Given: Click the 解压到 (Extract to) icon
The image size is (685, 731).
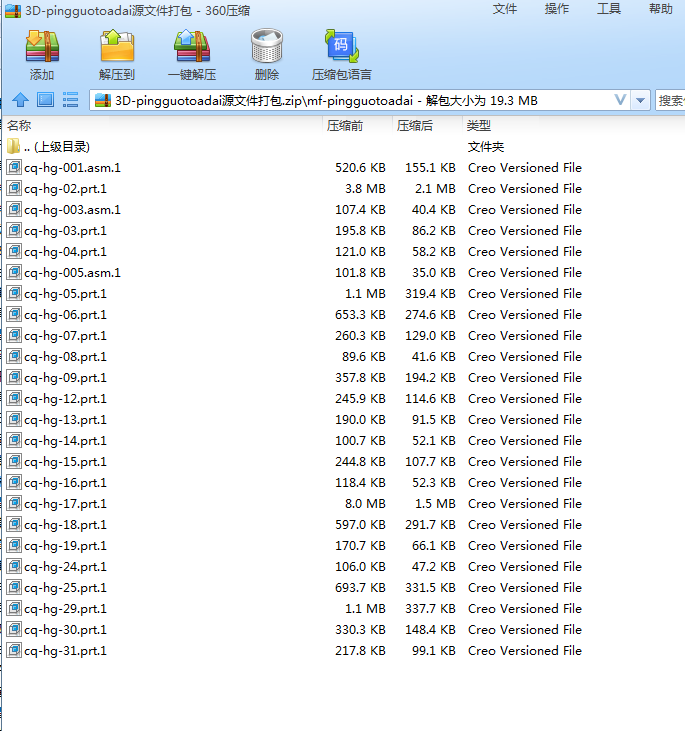Looking at the screenshot, I should click(x=117, y=46).
